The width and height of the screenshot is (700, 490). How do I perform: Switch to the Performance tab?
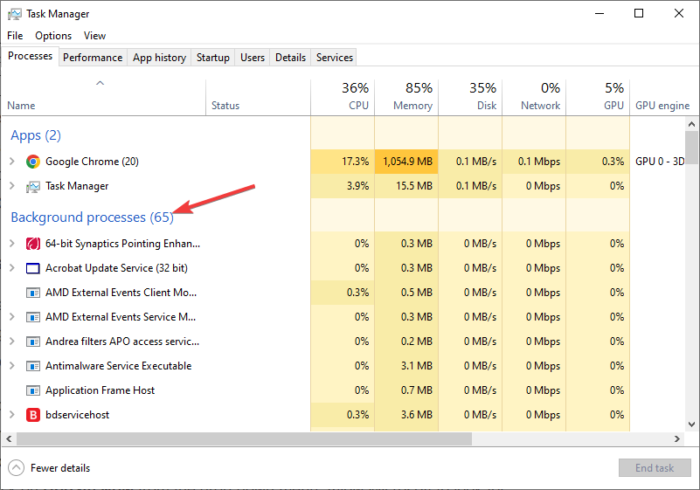92,58
